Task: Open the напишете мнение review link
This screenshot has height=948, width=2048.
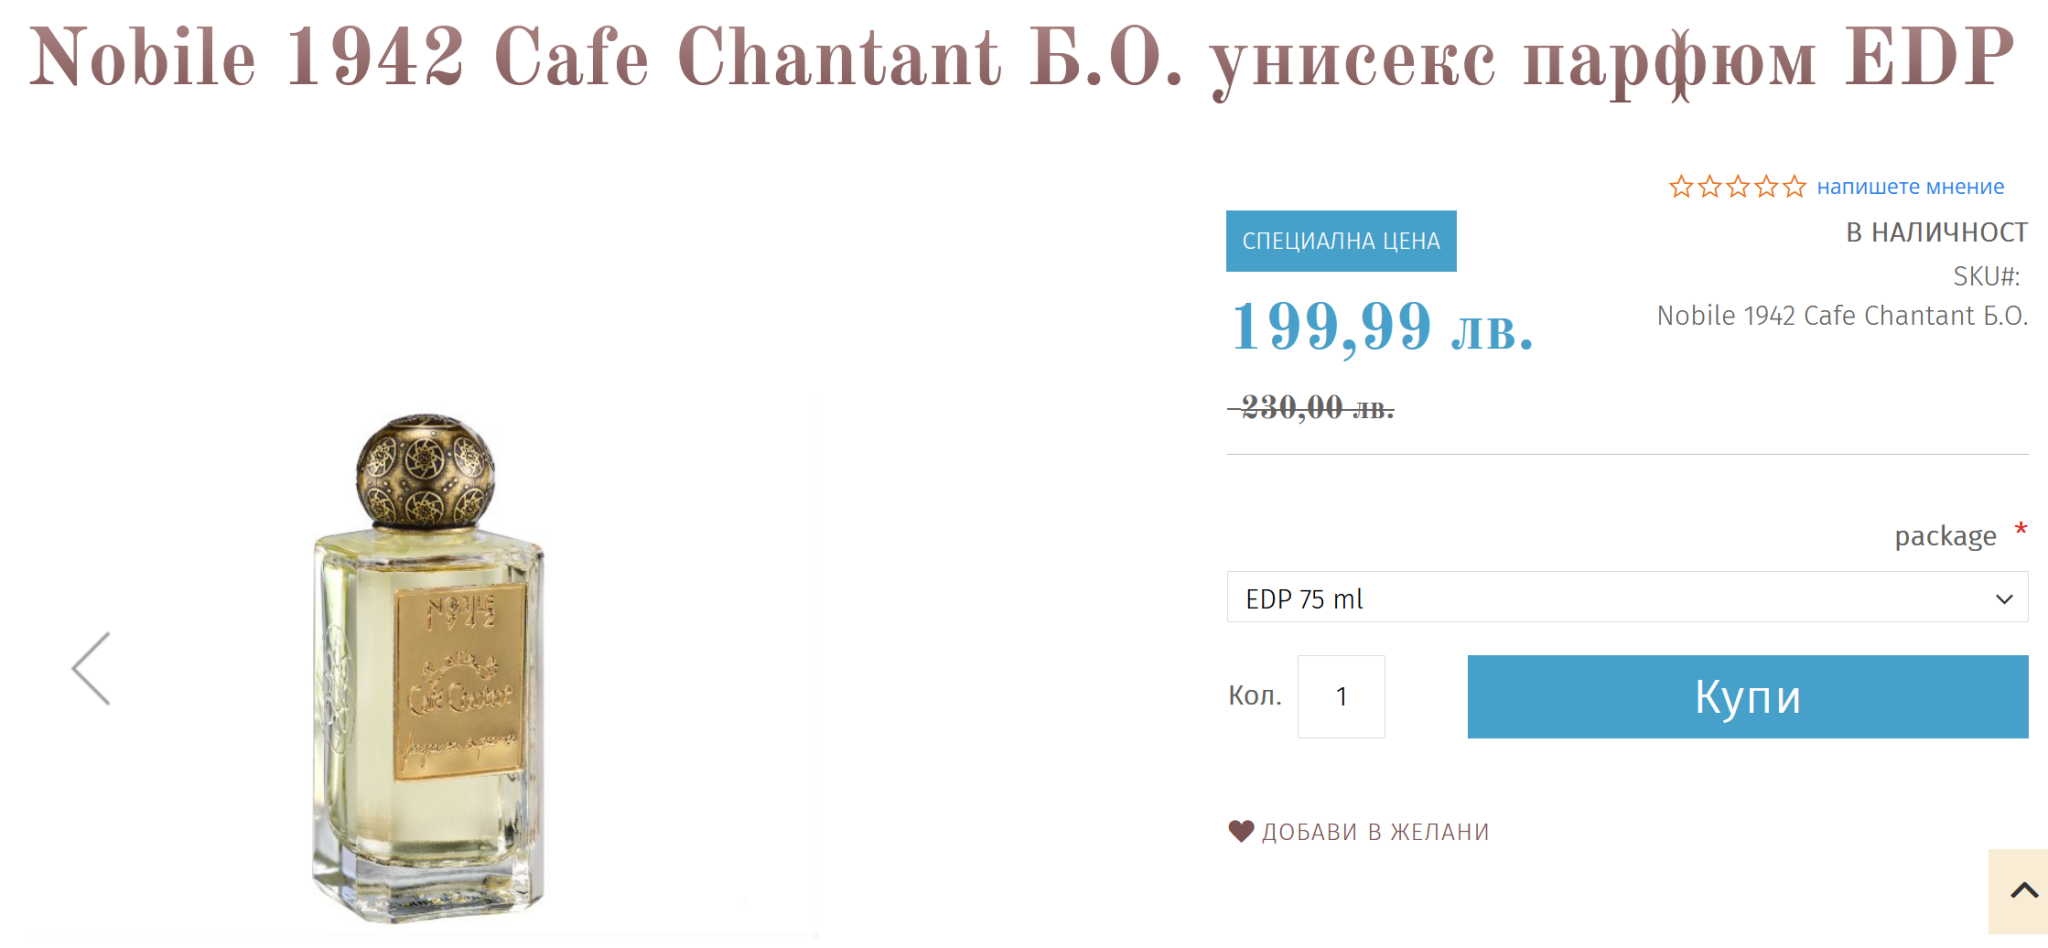Action: 1910,187
